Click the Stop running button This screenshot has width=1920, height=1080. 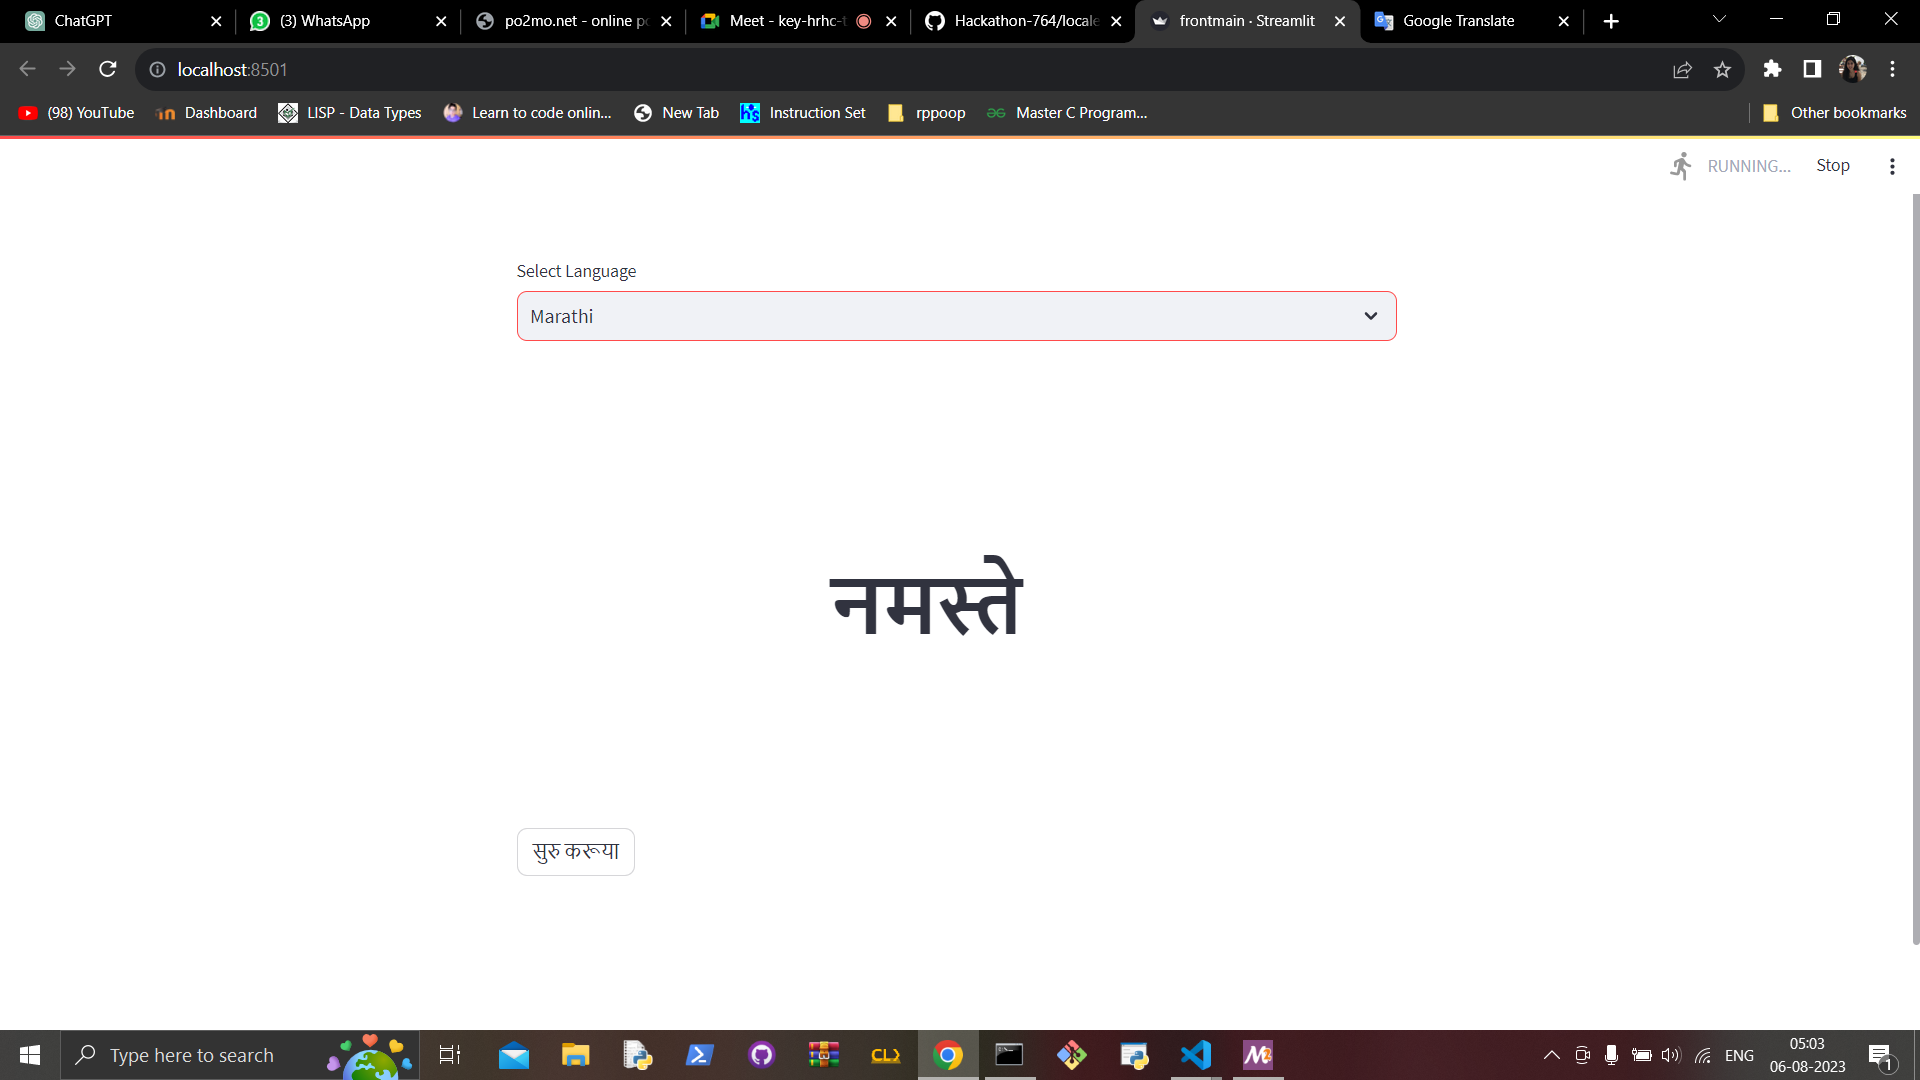point(1832,166)
